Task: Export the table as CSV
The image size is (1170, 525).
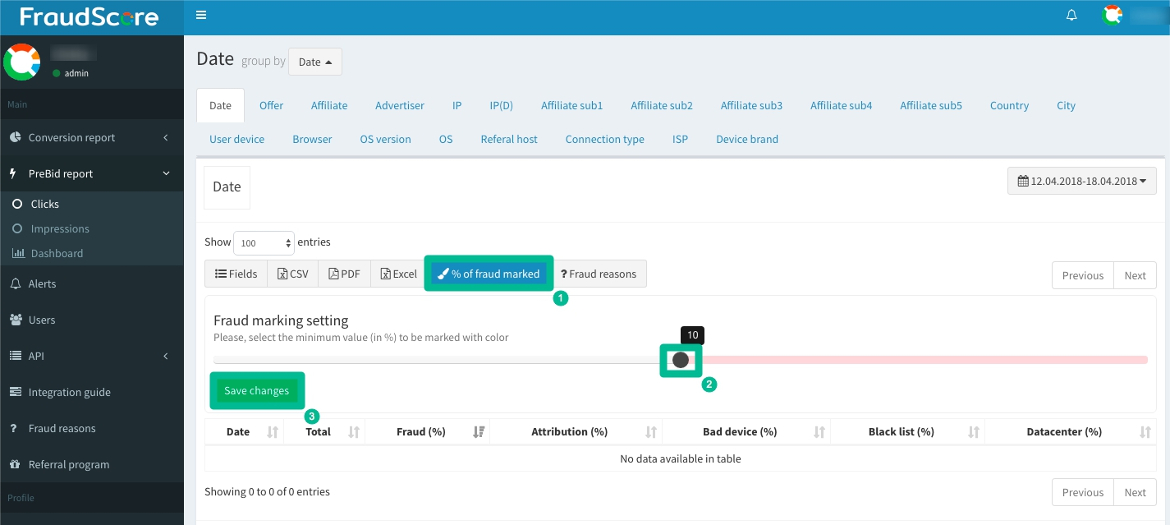Action: pyautogui.click(x=292, y=274)
